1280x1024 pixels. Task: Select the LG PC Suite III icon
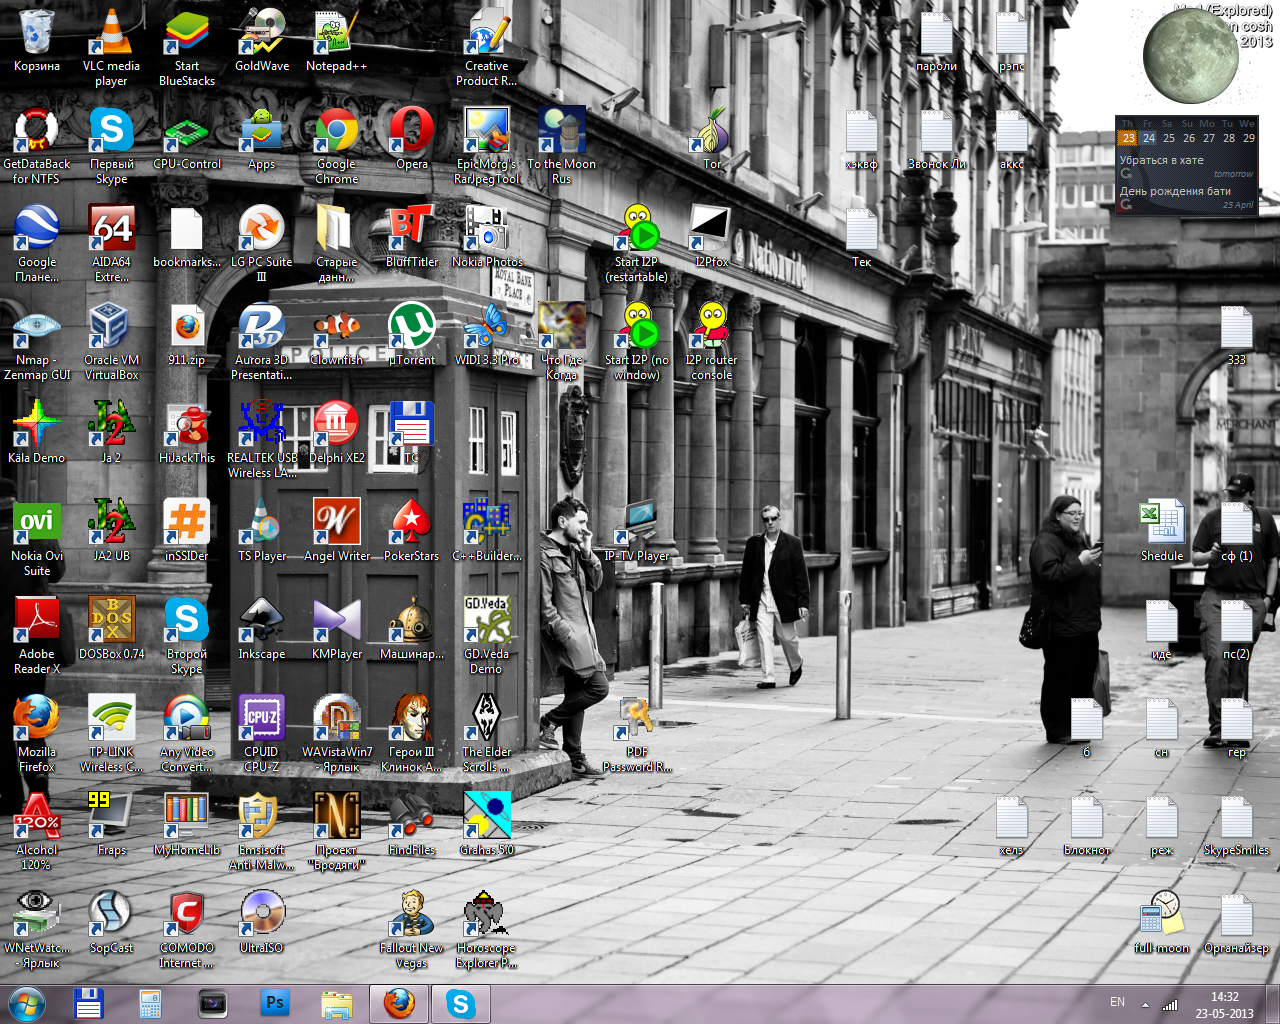[x=262, y=243]
